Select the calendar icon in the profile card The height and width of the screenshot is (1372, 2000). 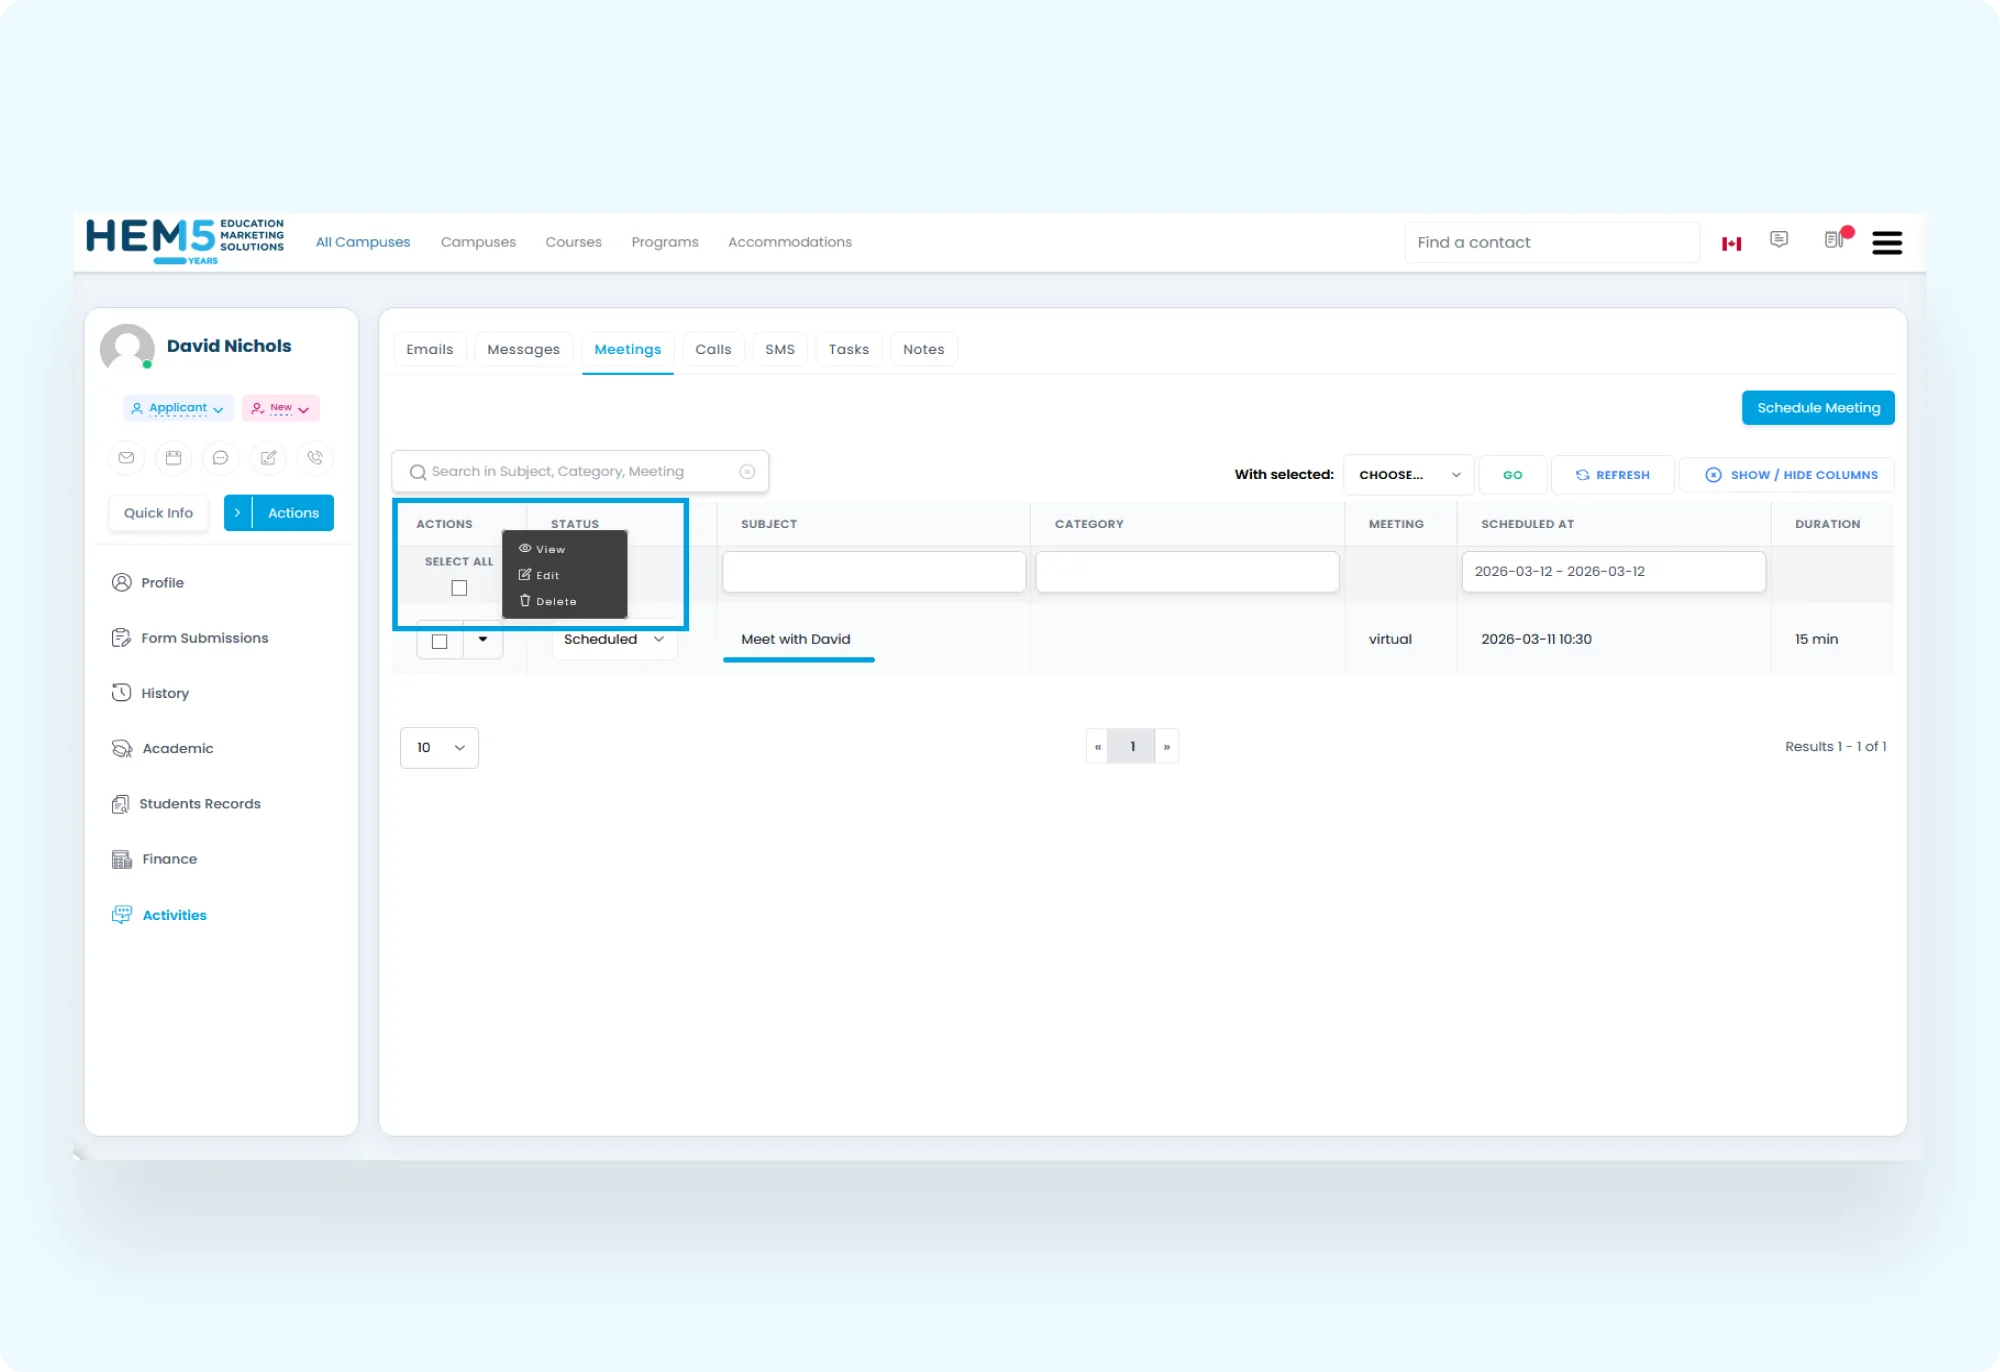pyautogui.click(x=173, y=458)
